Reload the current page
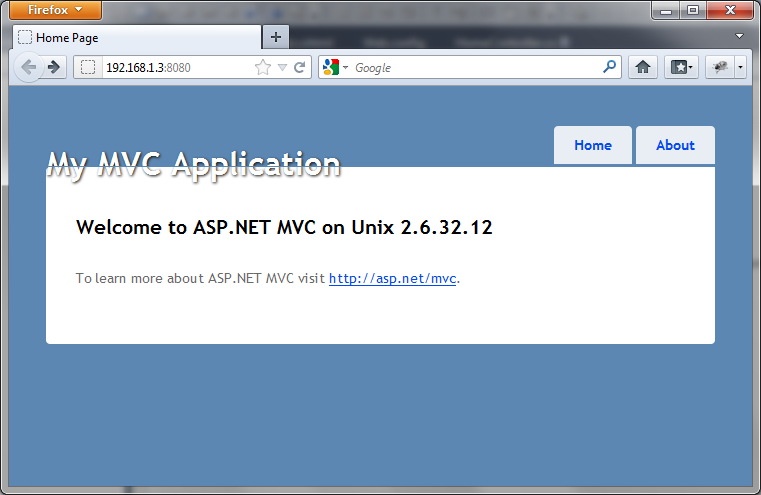The image size is (761, 495). [x=300, y=67]
